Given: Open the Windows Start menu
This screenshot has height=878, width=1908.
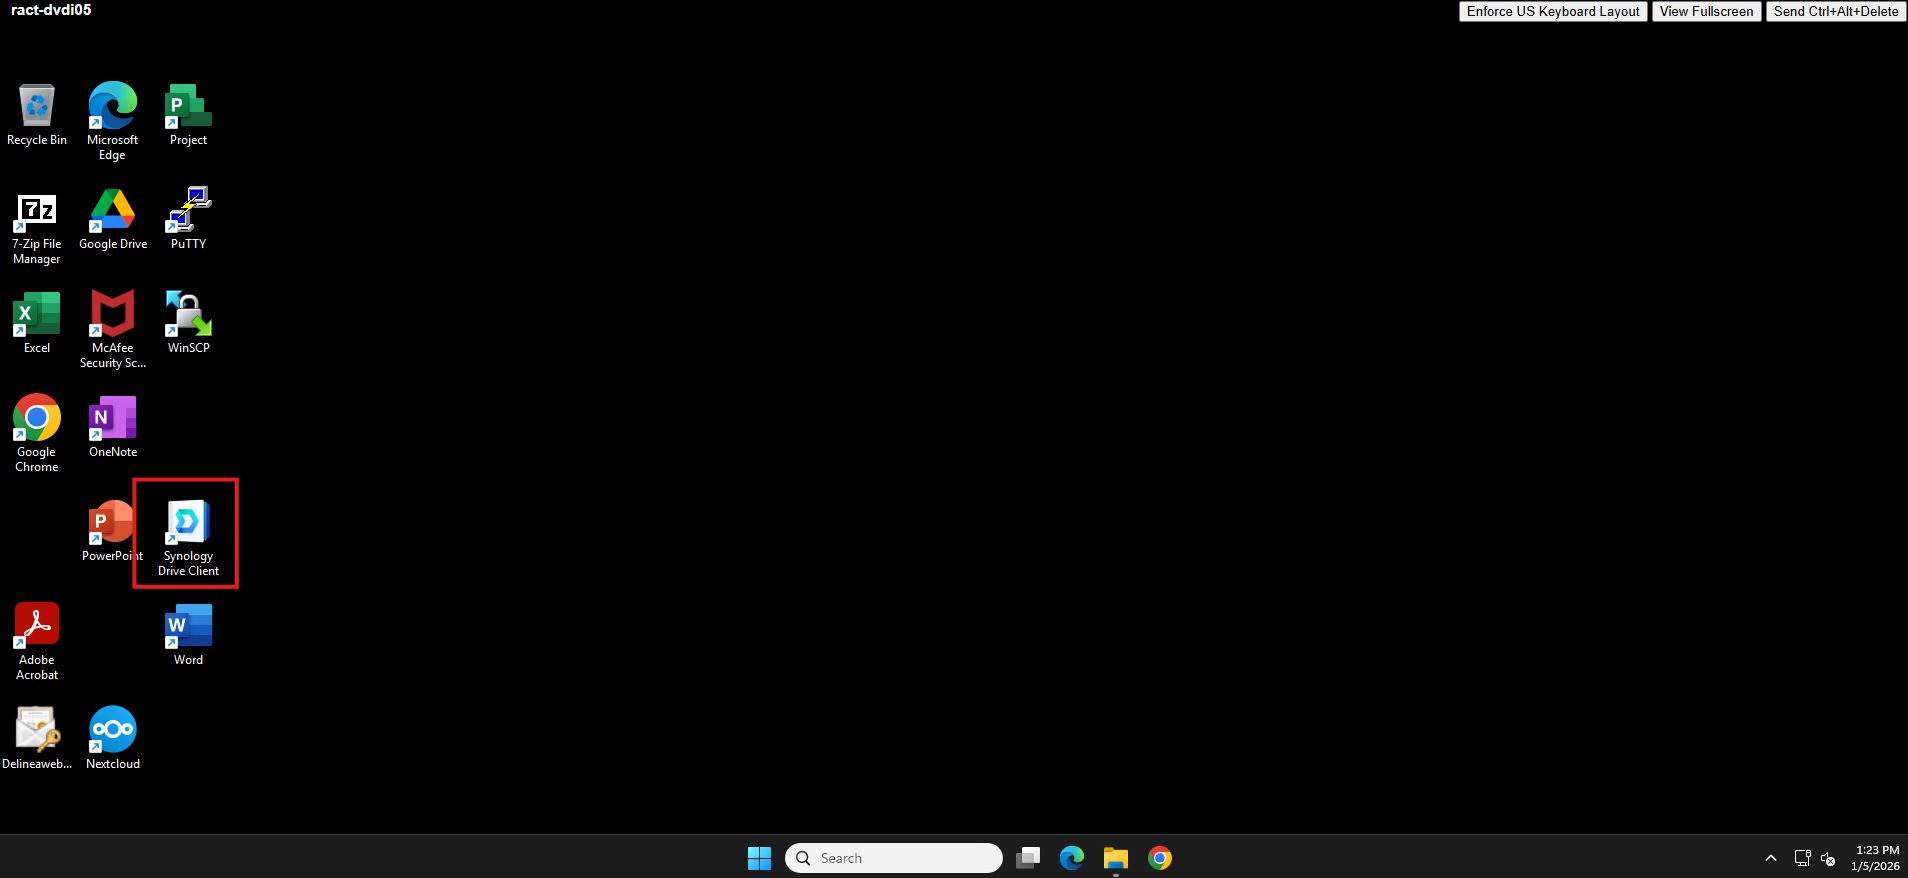Looking at the screenshot, I should tap(759, 858).
